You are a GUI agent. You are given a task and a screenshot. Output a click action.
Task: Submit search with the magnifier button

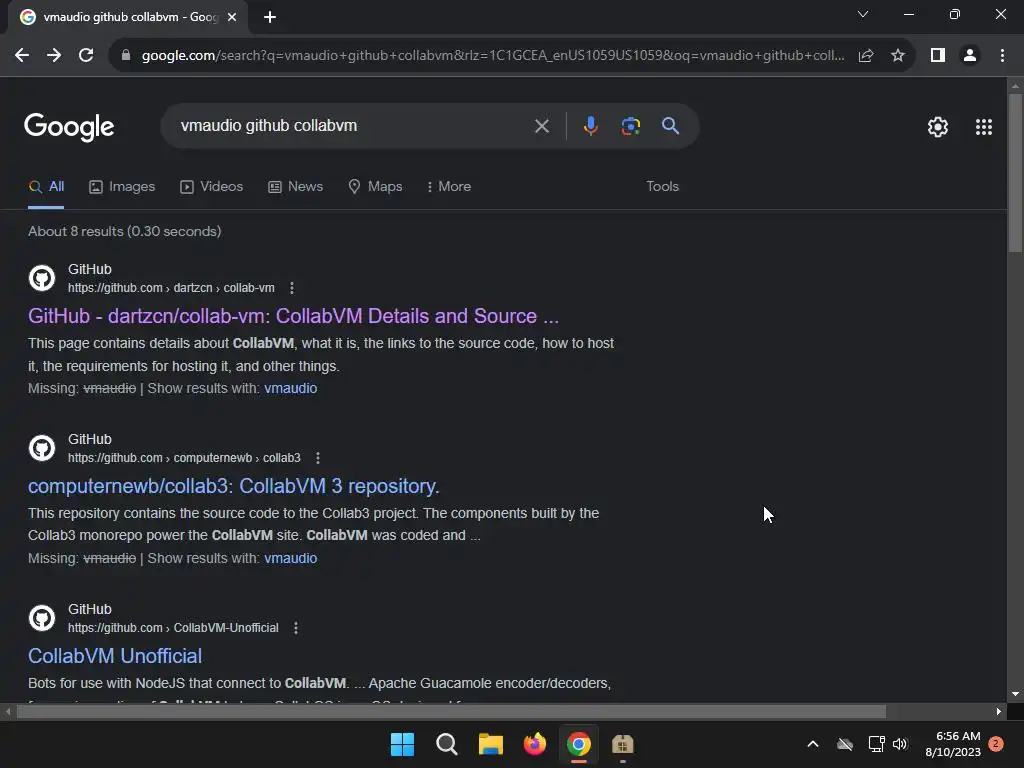(670, 126)
